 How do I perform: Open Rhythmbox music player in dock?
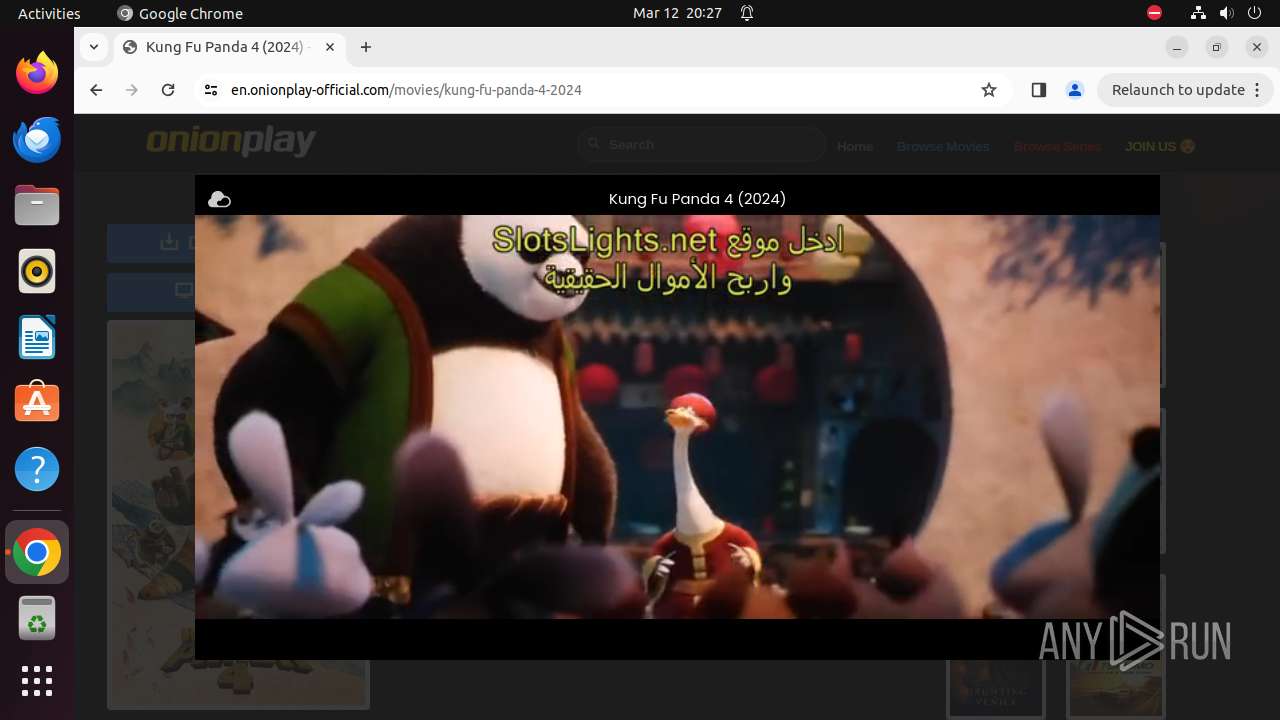click(x=37, y=271)
